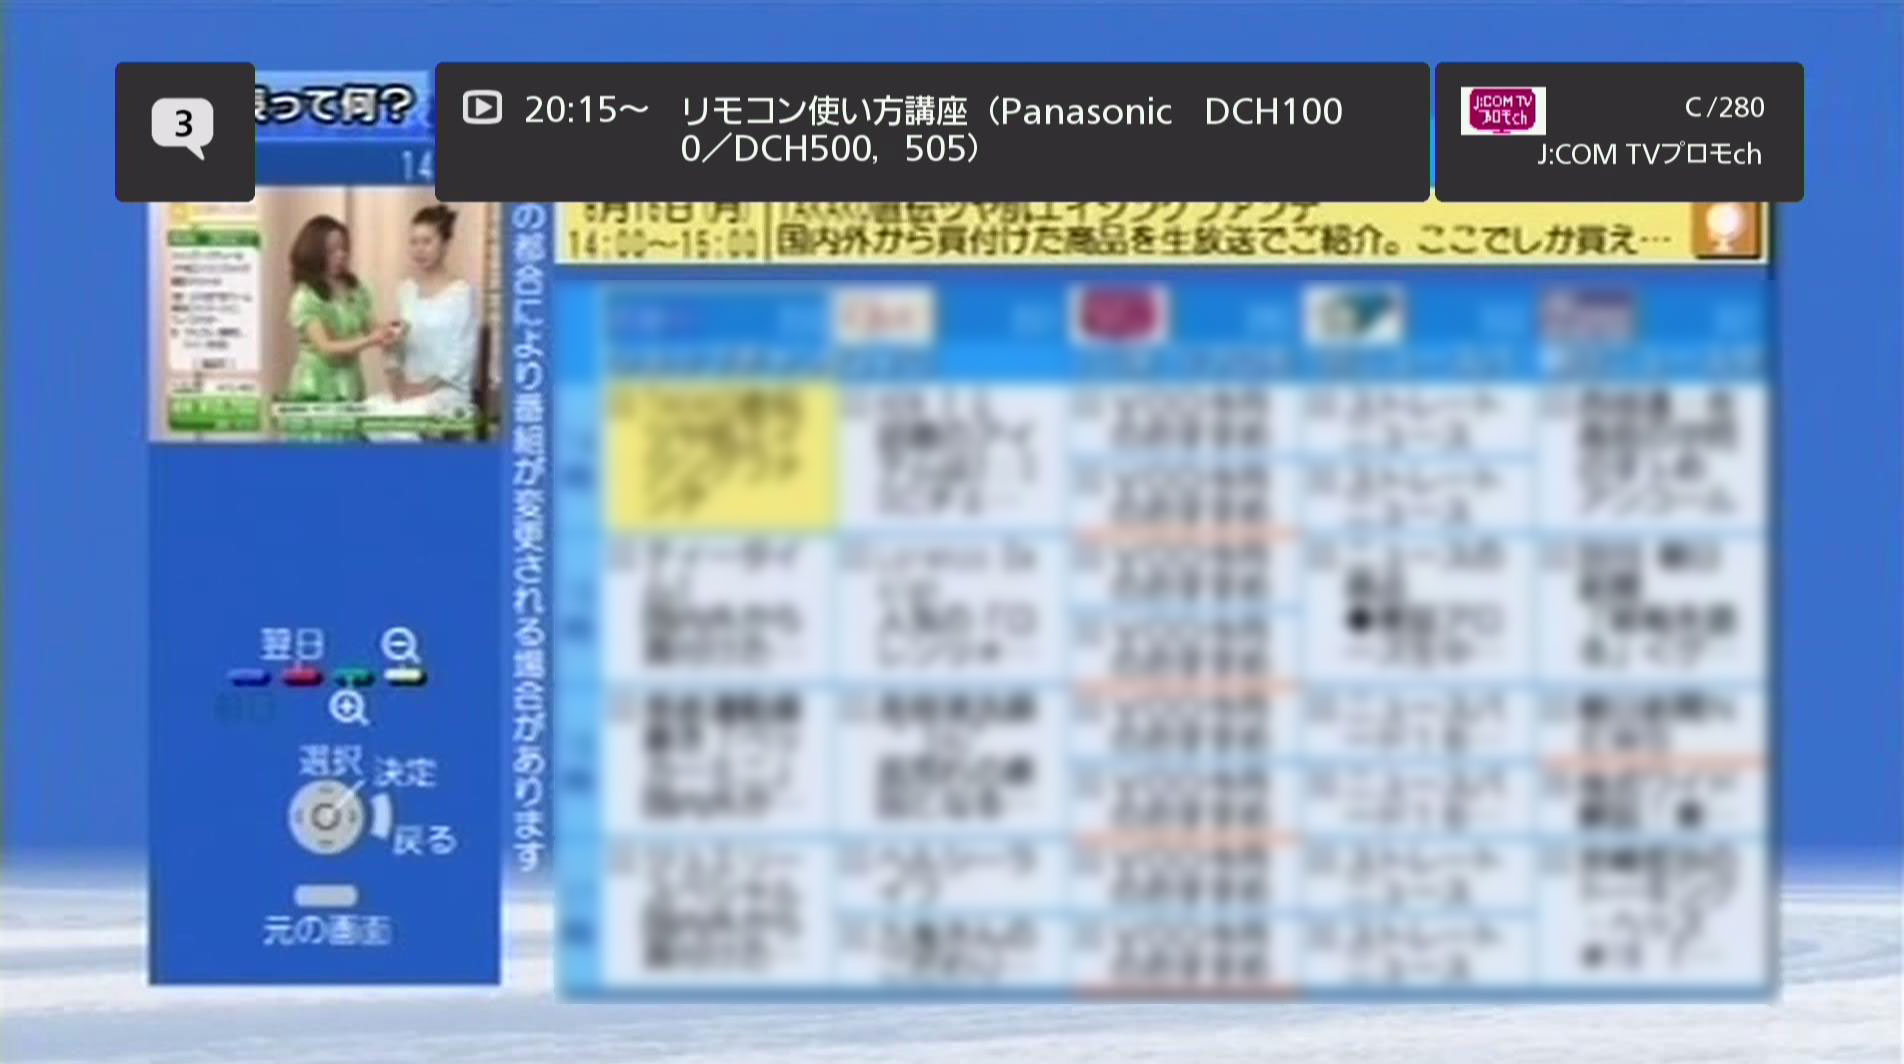Viewport: 1904px width, 1064px height.
Task: Click the speech bubble icon numbered 3
Action: point(184,128)
